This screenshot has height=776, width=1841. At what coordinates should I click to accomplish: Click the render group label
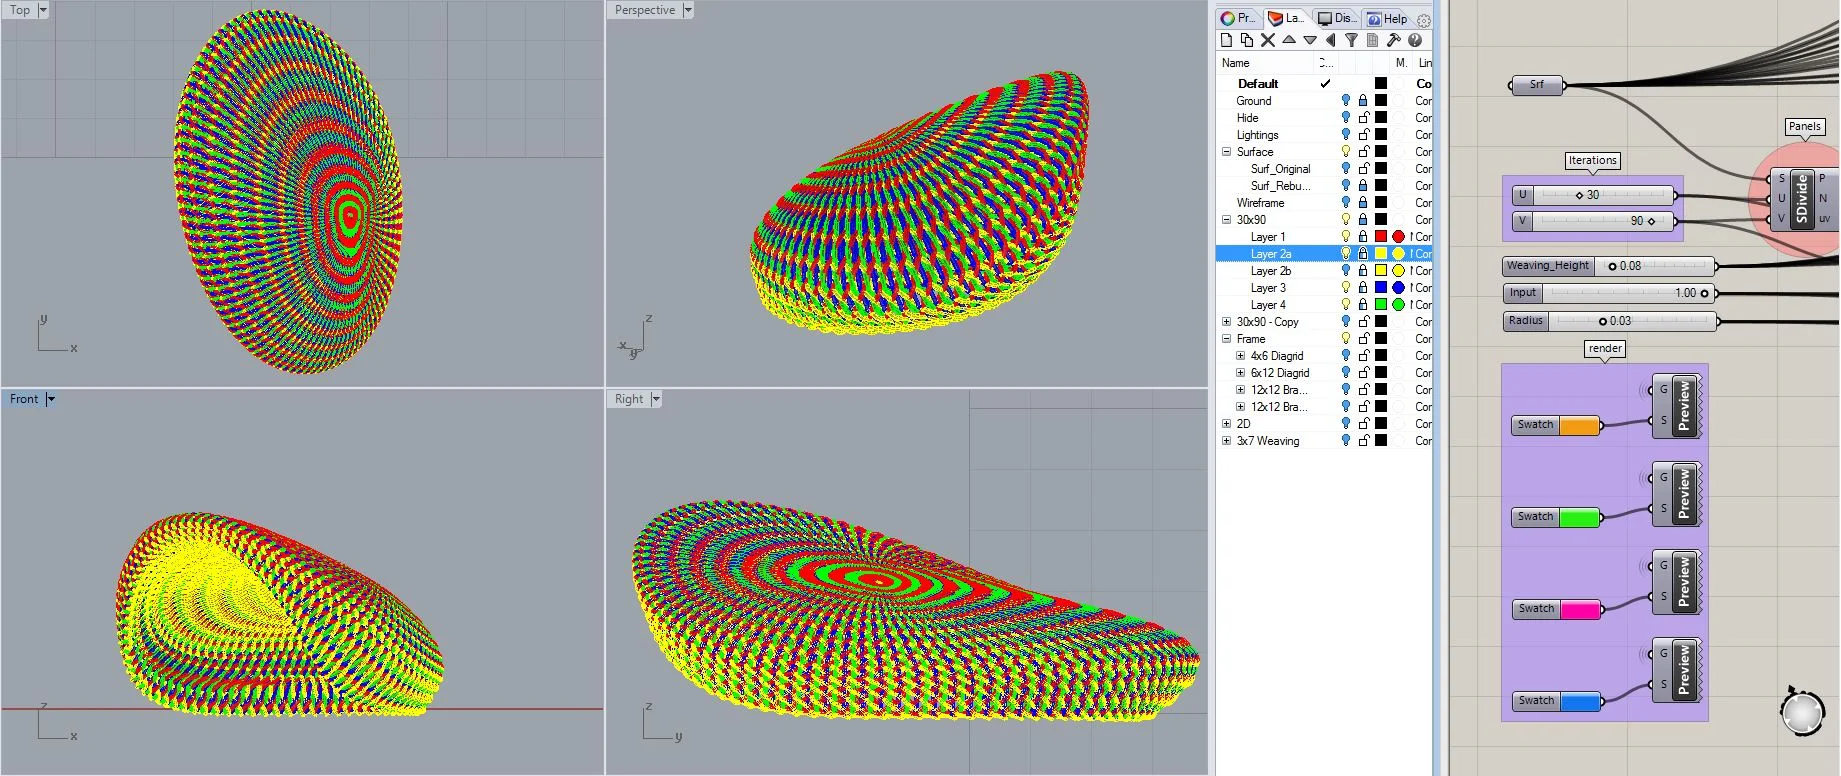pos(1605,348)
